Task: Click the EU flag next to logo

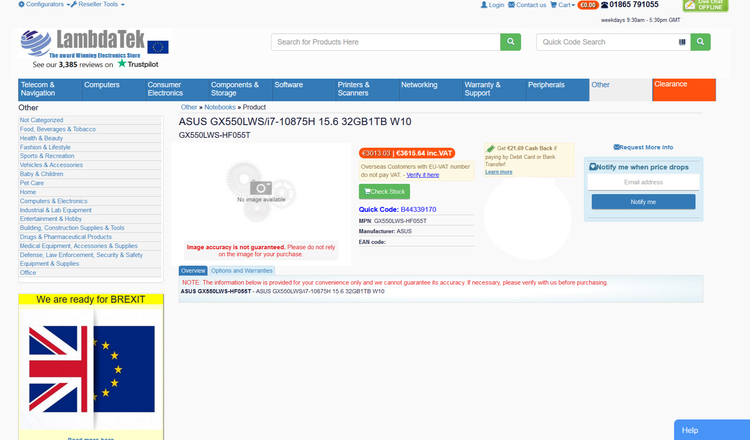Action: pos(158,47)
